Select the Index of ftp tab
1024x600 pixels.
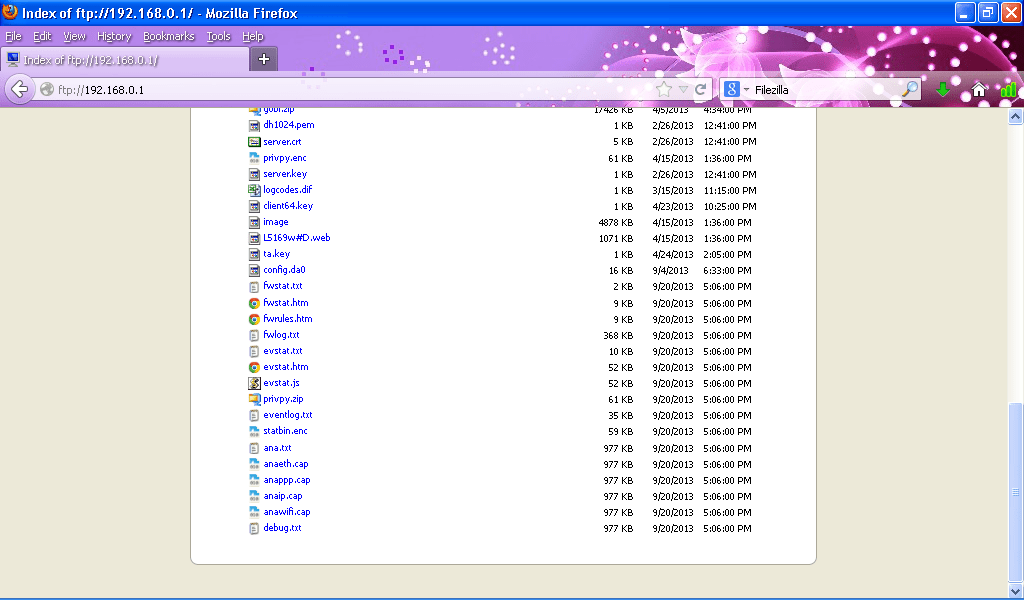[120, 58]
